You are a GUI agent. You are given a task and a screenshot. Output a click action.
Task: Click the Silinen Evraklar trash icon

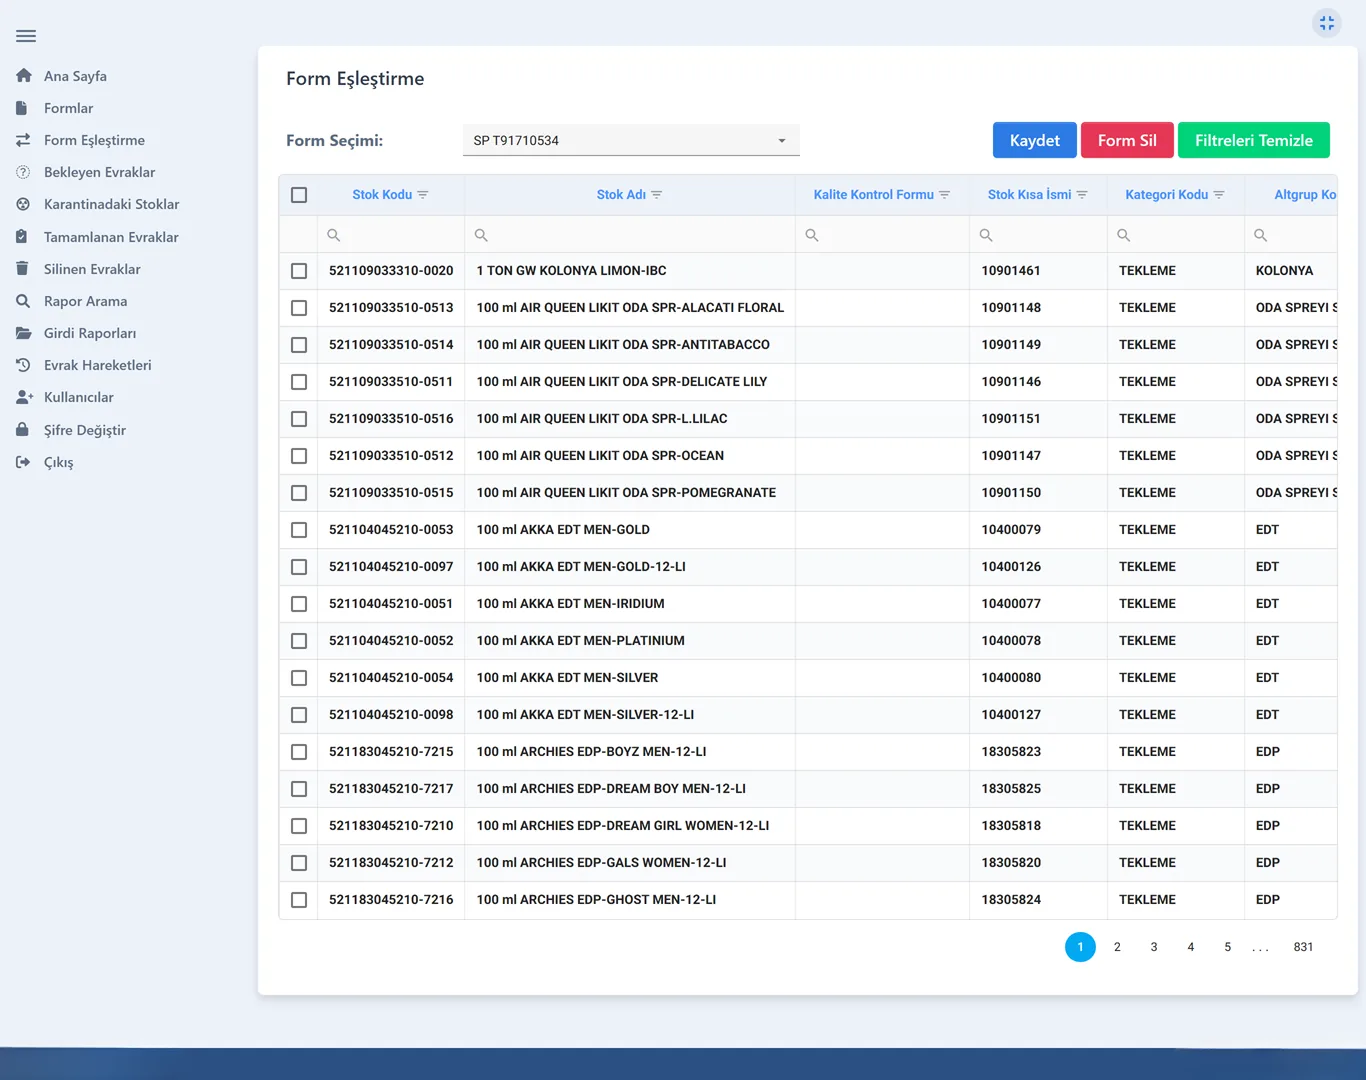tap(23, 269)
